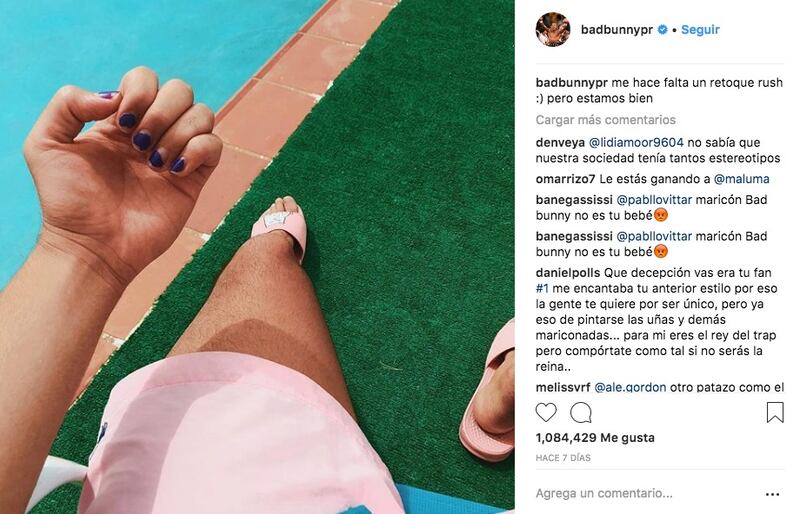This screenshot has height=514, width=800.
Task: Visit omarrizo7's commenter profile
Action: 565,179
